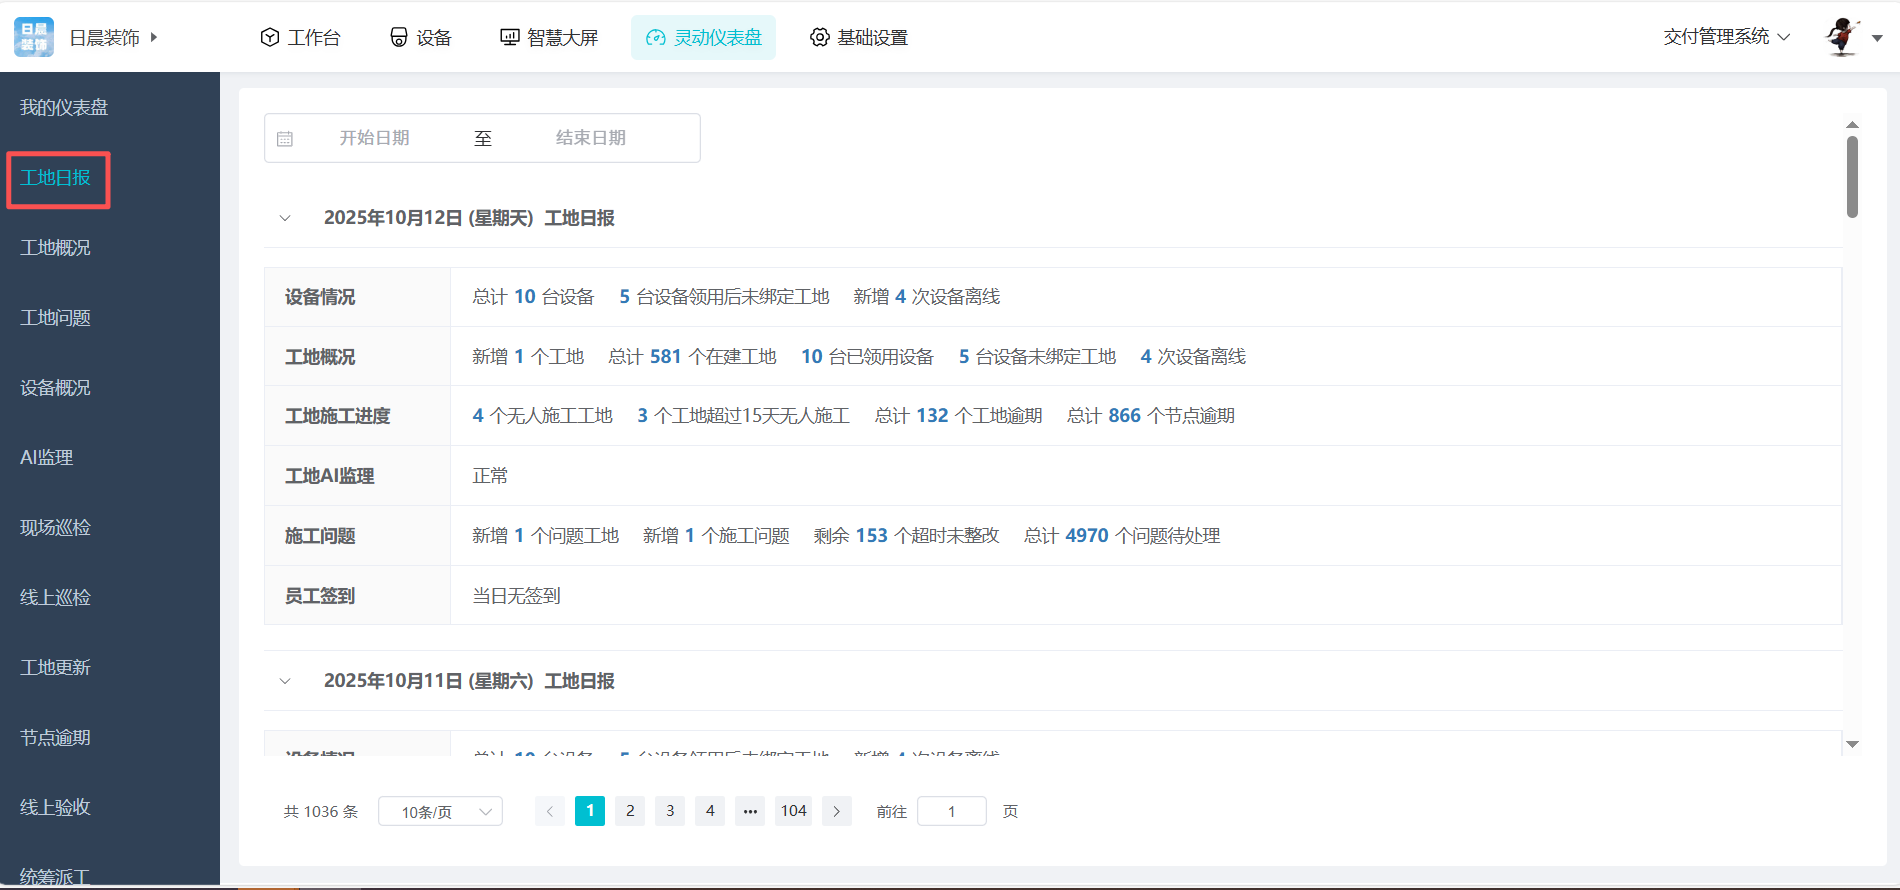Go to next page arrow in pagination
The image size is (1900, 890).
click(x=837, y=811)
